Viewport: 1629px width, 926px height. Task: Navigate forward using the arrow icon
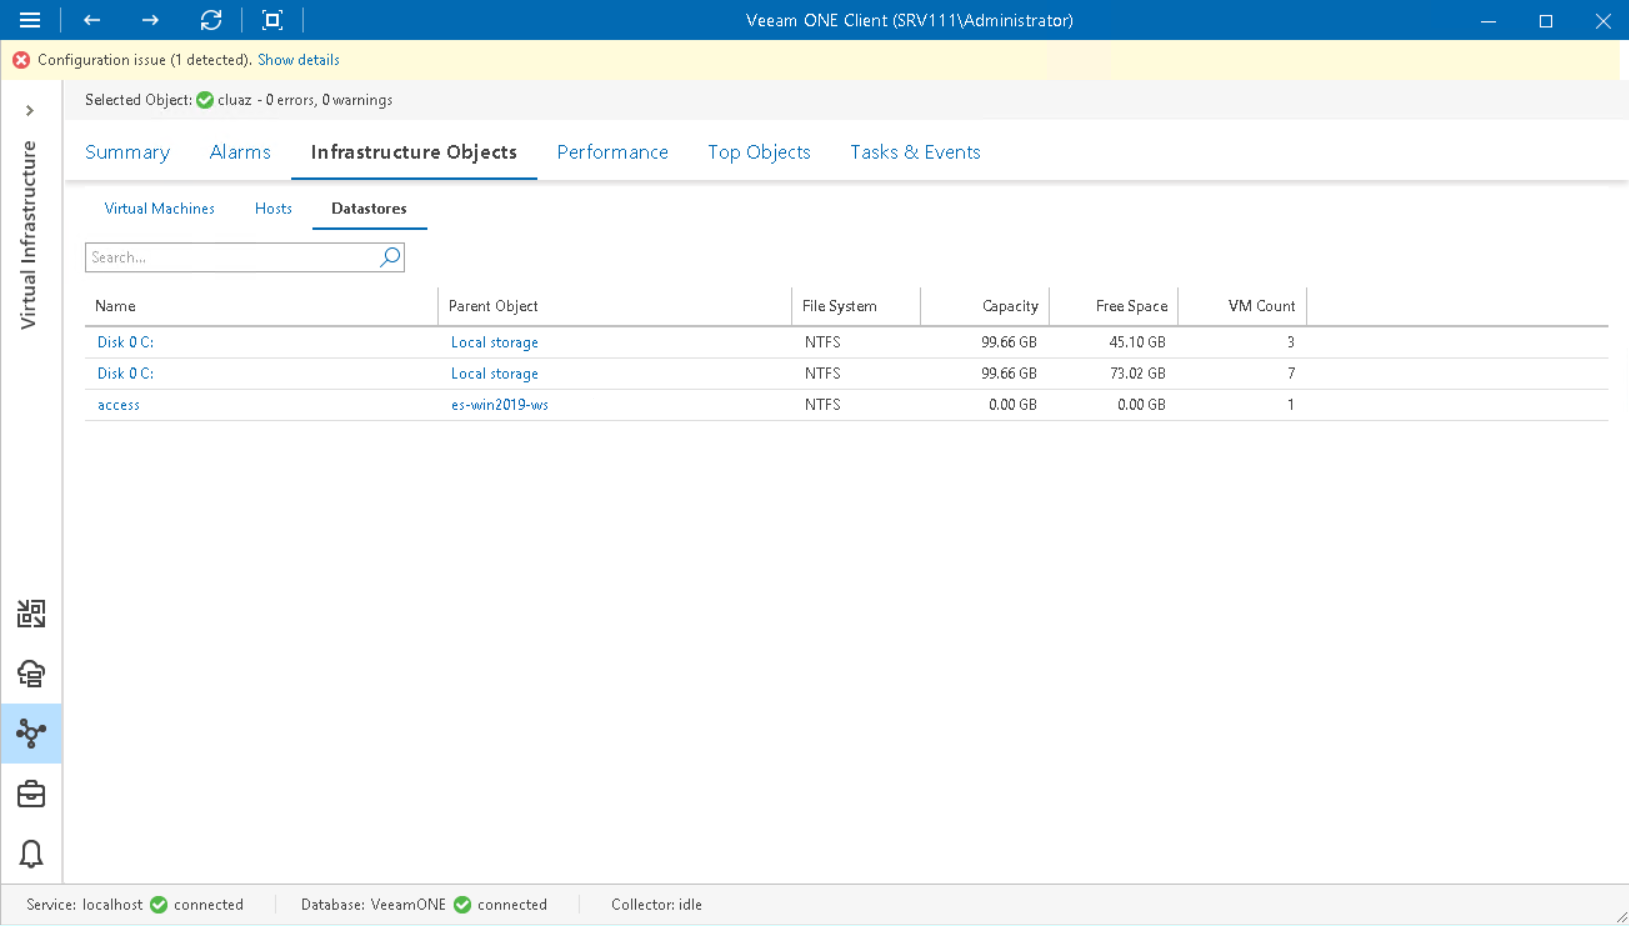pos(149,20)
